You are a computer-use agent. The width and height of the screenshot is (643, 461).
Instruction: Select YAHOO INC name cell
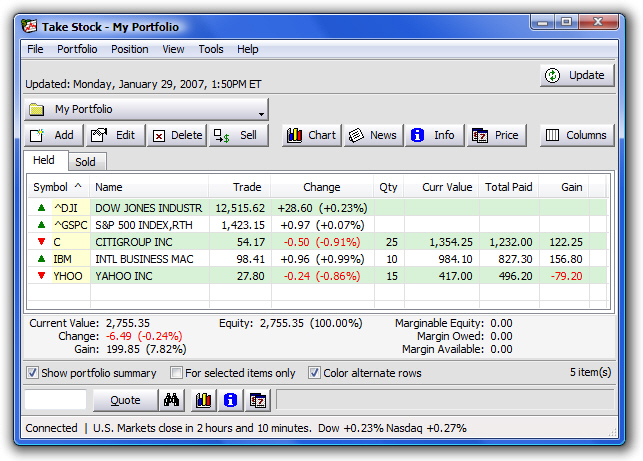149,276
